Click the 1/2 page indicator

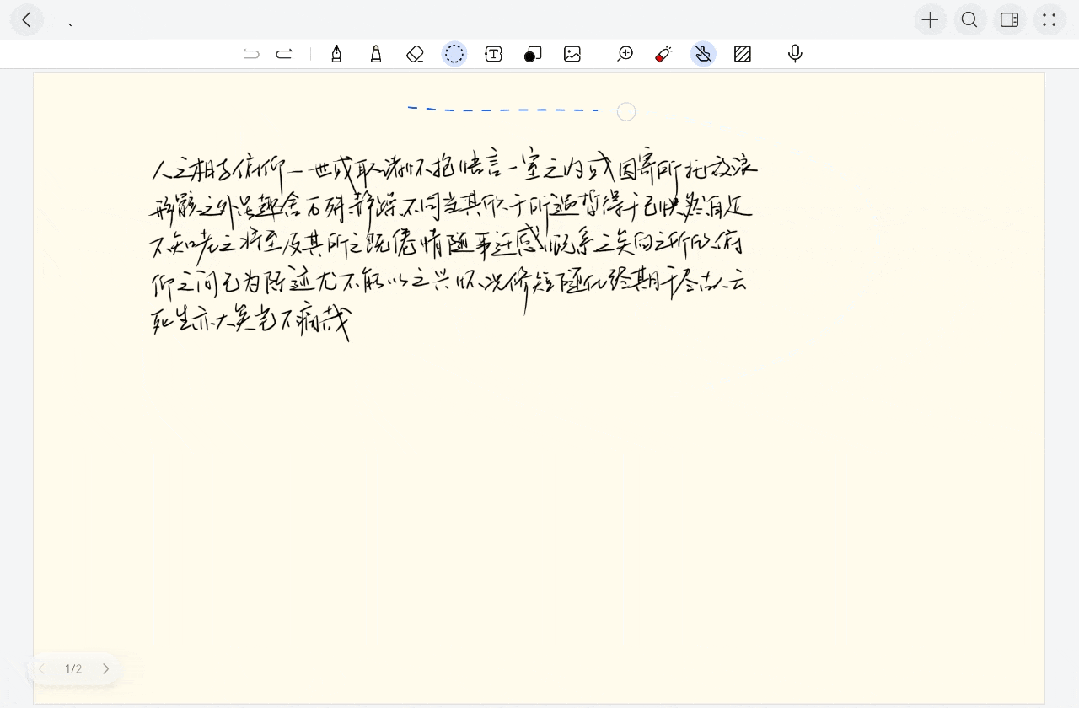tap(74, 668)
